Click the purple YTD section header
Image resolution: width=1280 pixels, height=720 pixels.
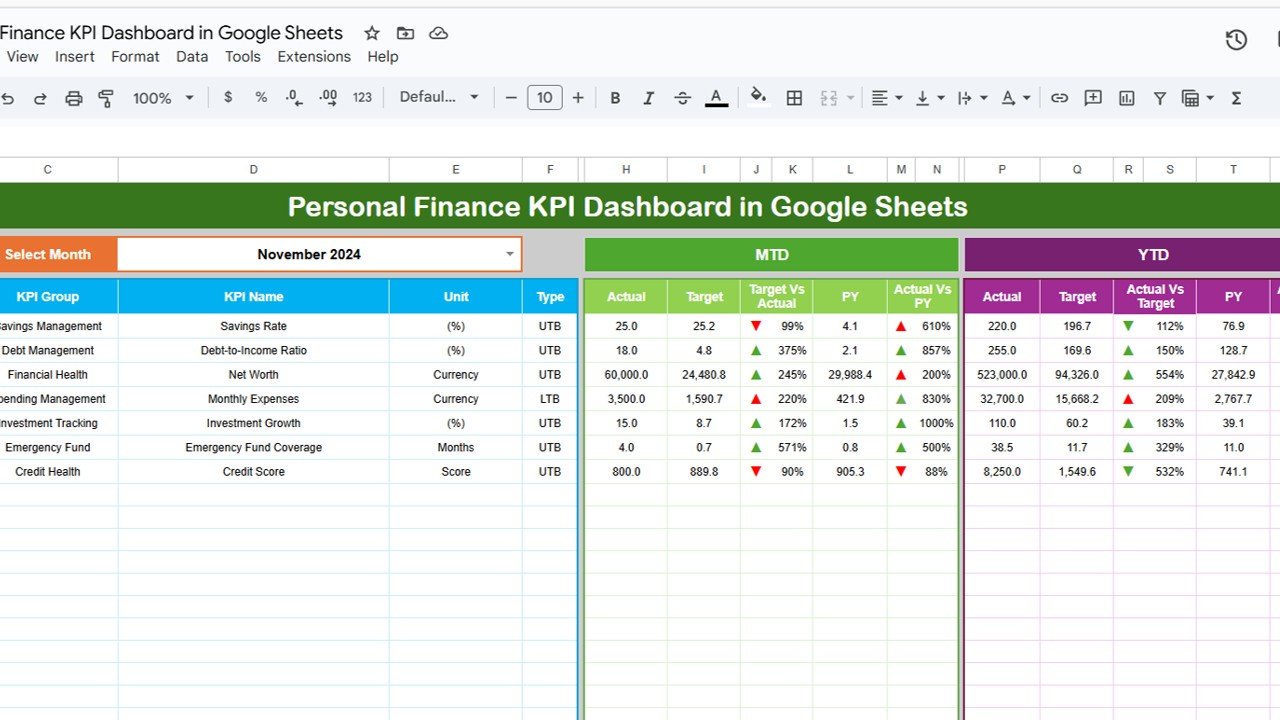(x=1122, y=255)
